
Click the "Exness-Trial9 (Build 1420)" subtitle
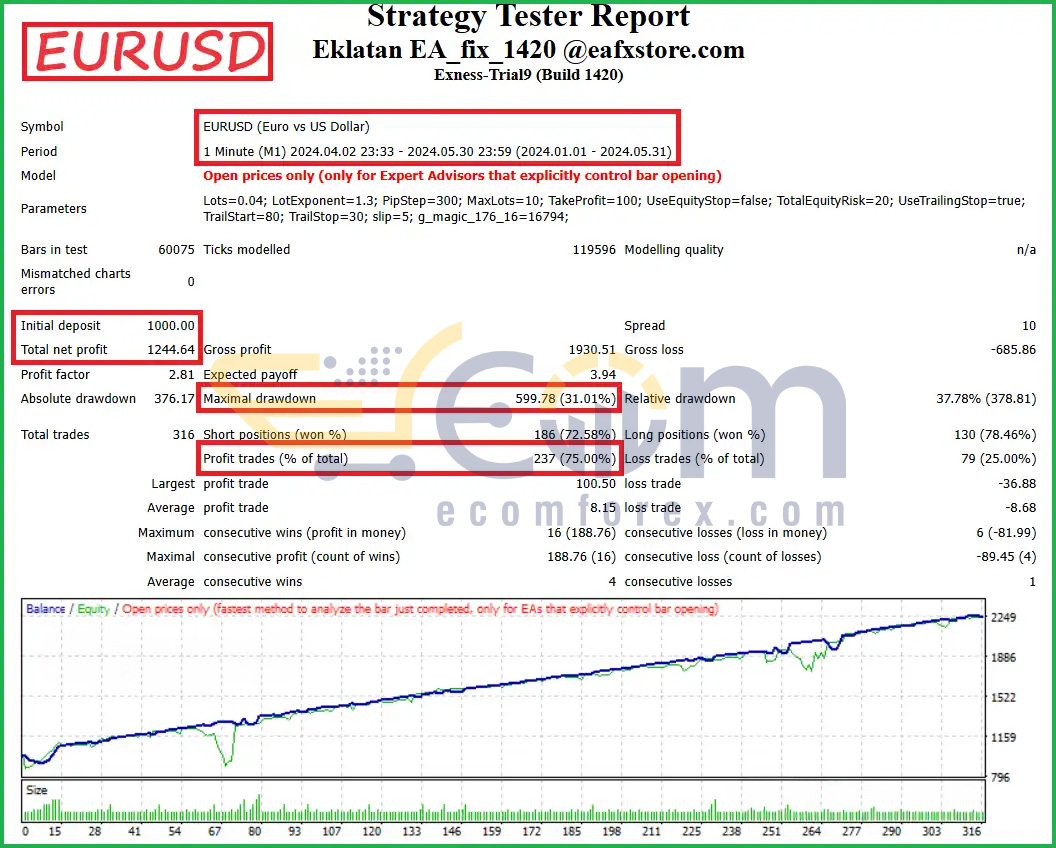pyautogui.click(x=529, y=74)
